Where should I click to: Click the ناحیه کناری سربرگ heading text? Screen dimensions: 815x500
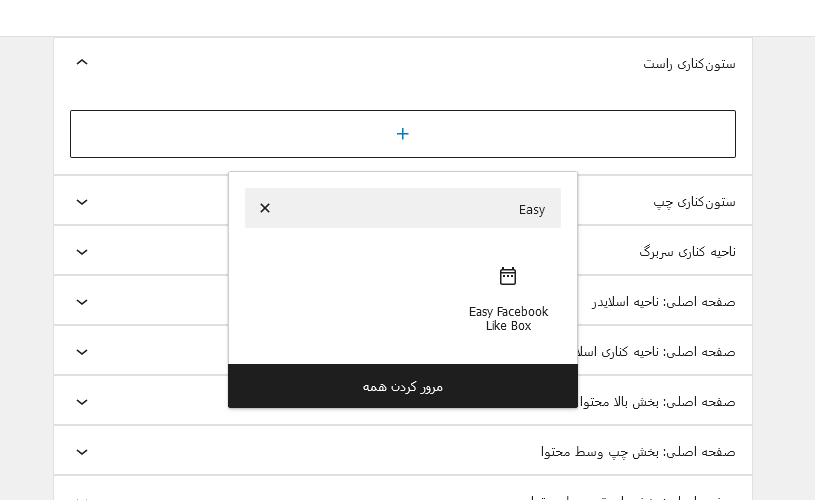tap(687, 252)
